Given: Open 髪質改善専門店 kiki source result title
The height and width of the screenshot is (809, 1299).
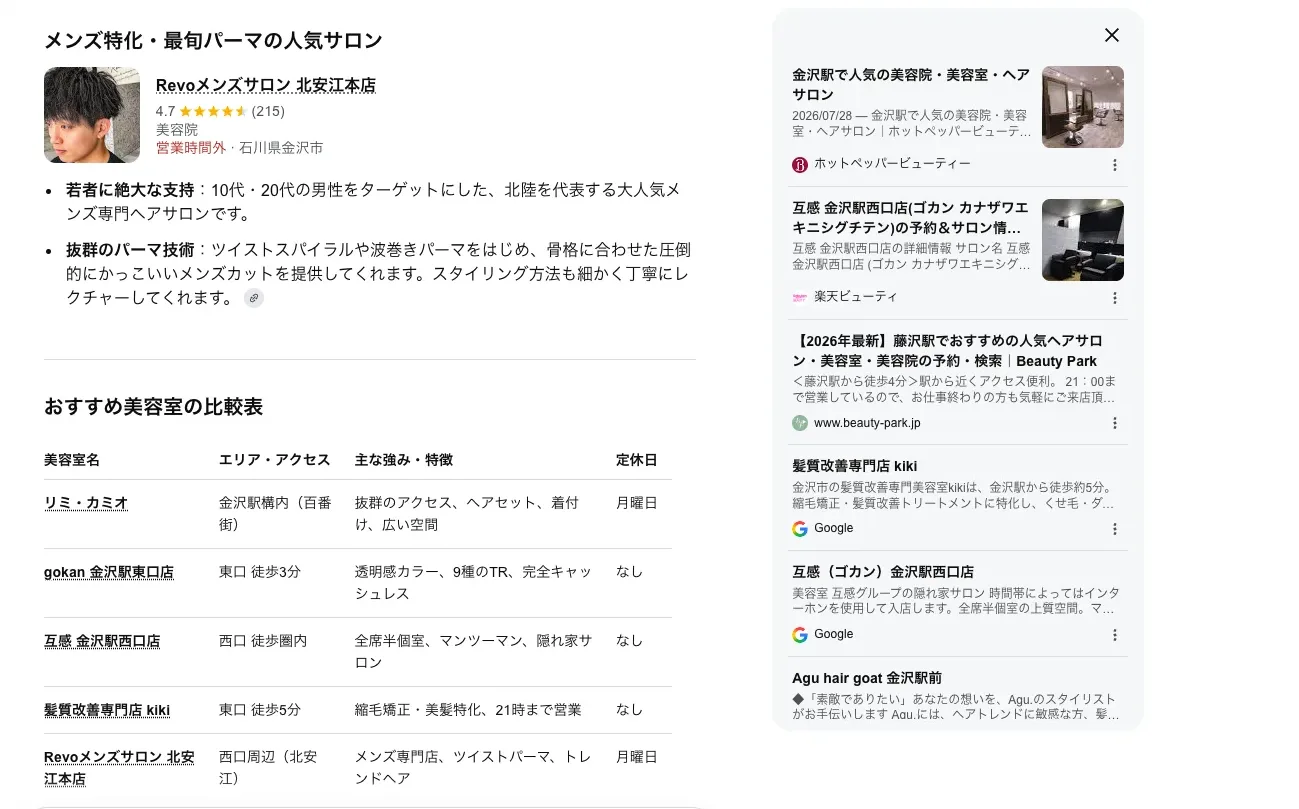Looking at the screenshot, I should coord(855,466).
